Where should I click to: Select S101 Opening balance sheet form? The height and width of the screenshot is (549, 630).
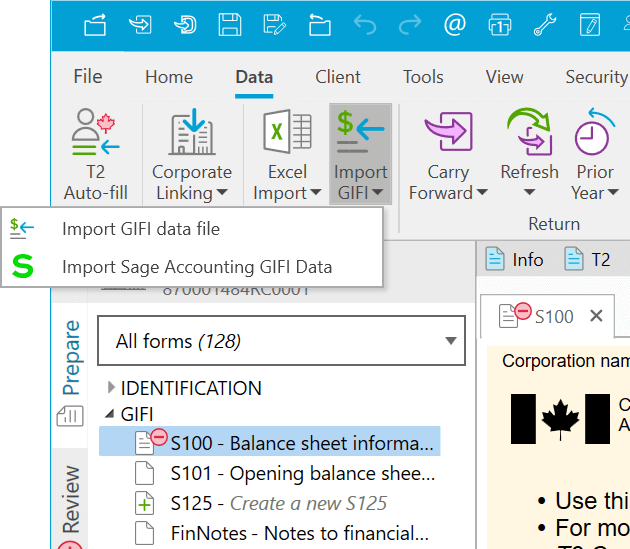coord(302,473)
